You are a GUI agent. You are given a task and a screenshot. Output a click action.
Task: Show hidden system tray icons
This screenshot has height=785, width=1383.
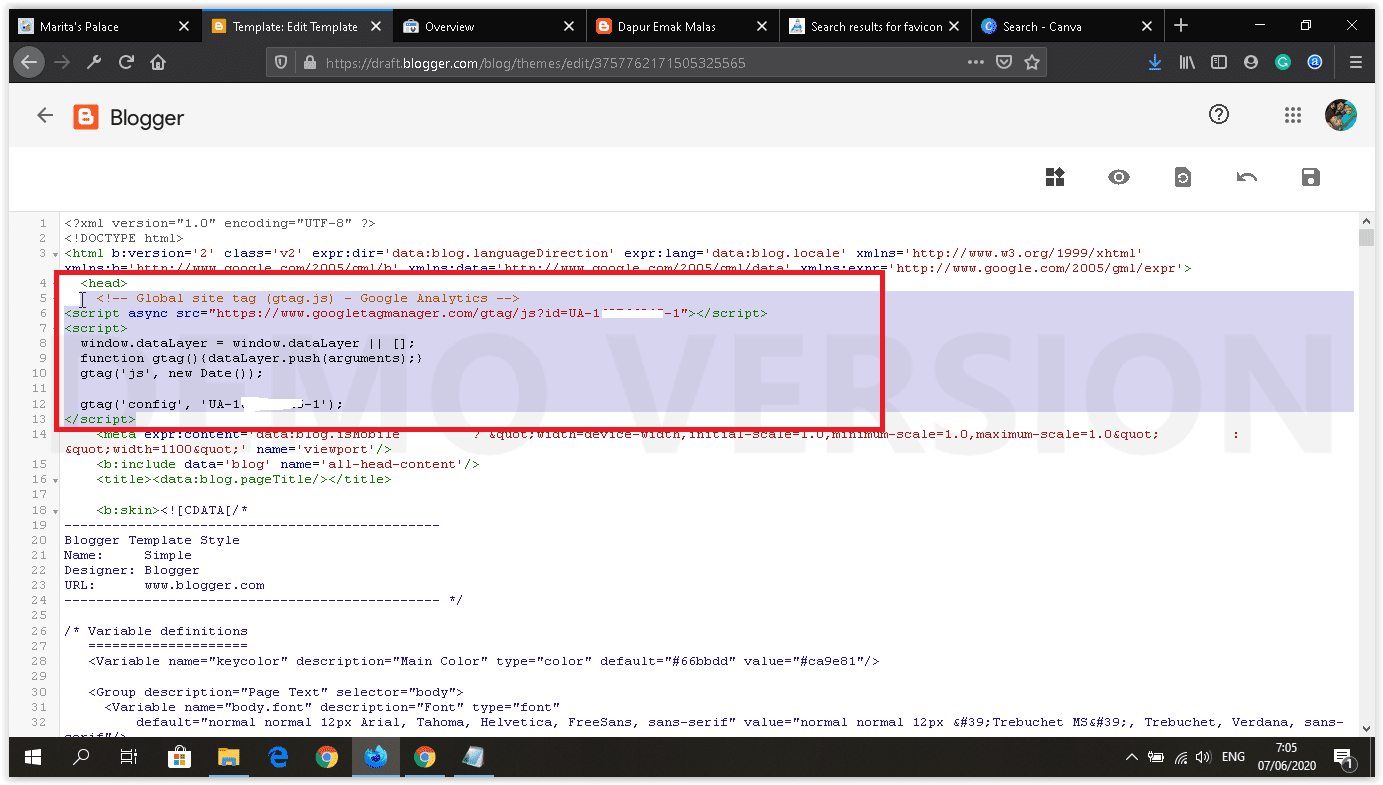click(x=1132, y=757)
